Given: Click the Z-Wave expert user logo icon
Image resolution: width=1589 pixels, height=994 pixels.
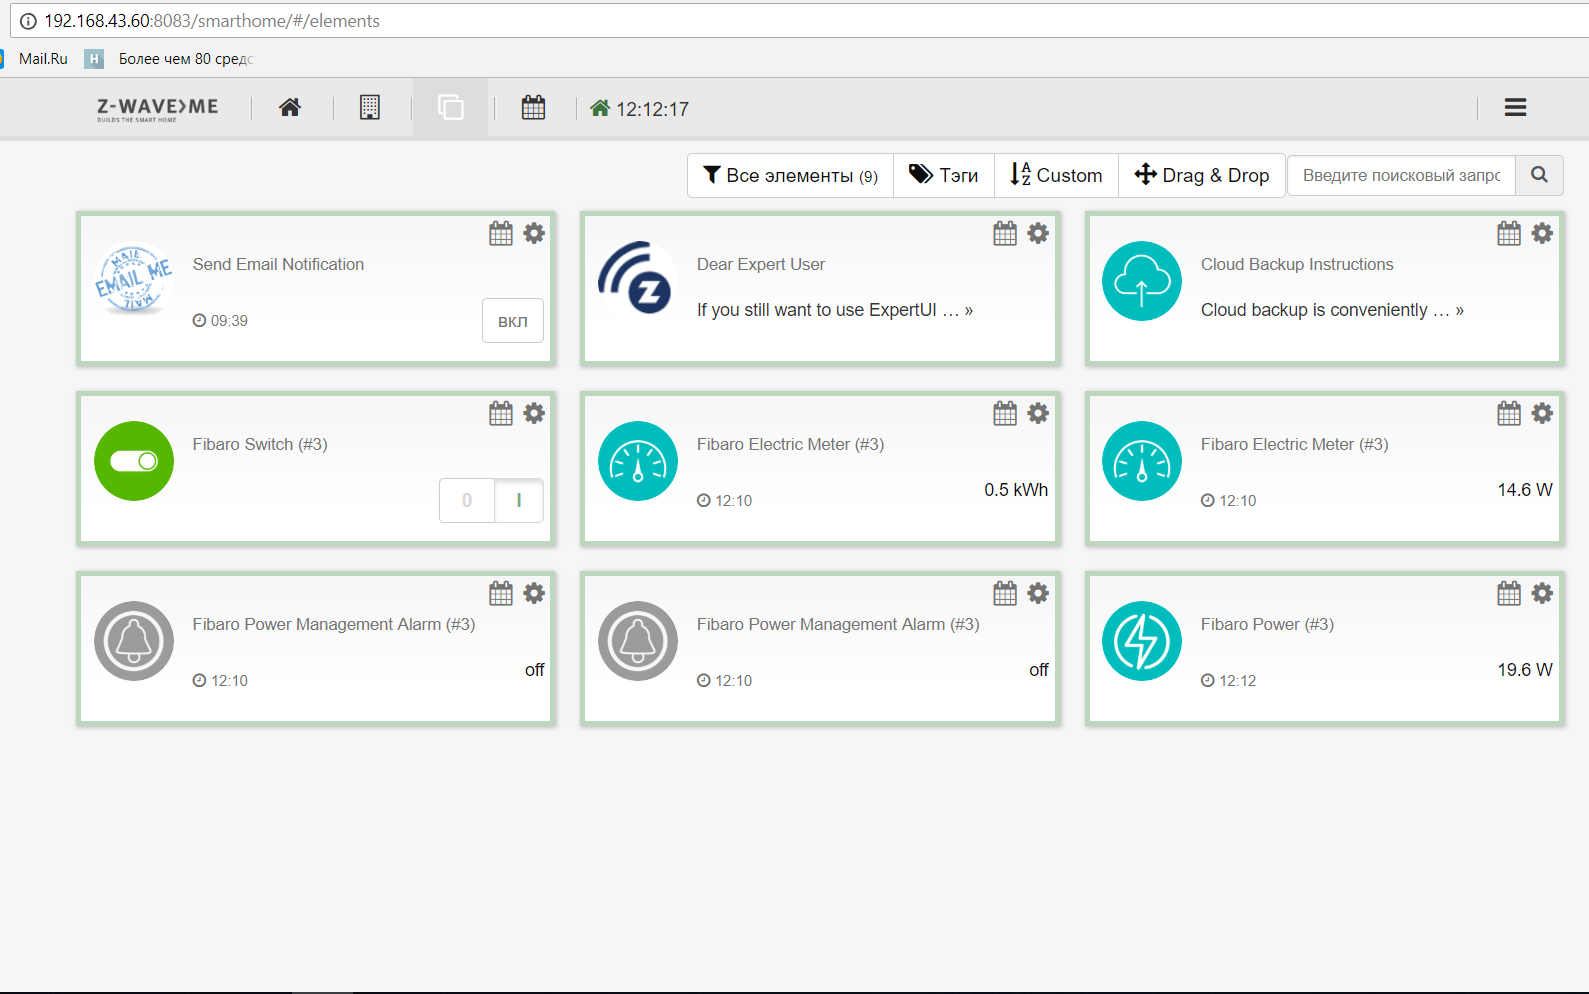Looking at the screenshot, I should click(x=638, y=278).
